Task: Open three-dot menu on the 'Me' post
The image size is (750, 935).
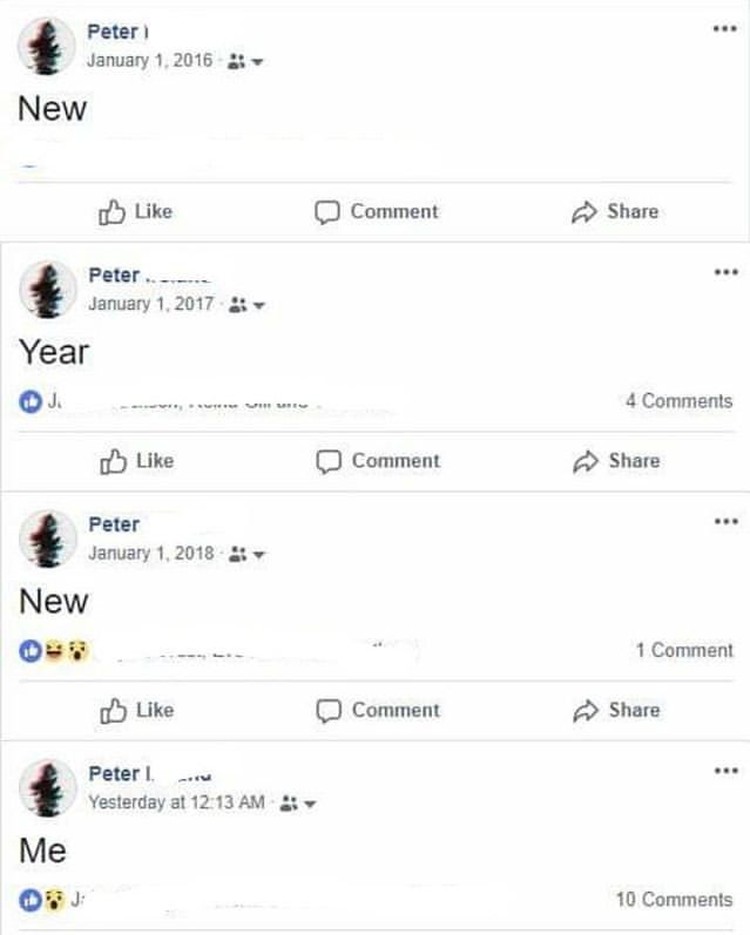Action: (726, 770)
